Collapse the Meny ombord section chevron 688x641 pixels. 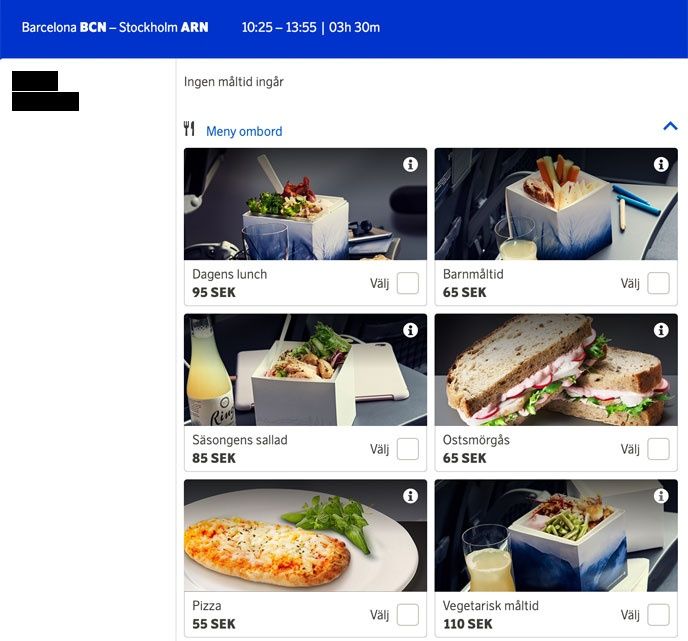tap(670, 126)
